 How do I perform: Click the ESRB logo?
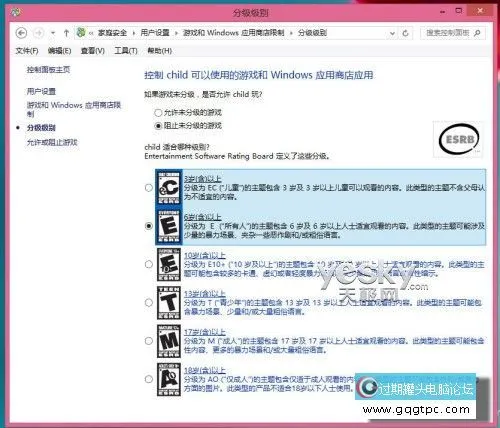(x=458, y=139)
